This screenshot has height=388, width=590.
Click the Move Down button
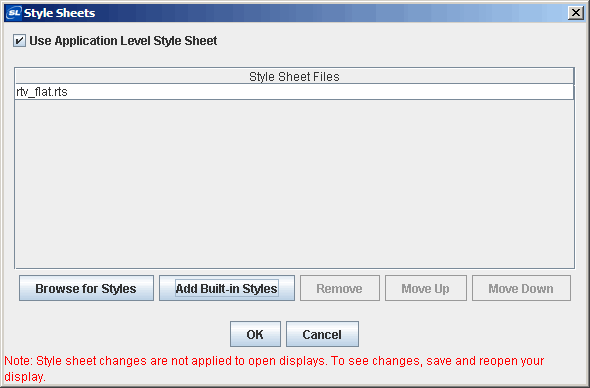point(521,288)
